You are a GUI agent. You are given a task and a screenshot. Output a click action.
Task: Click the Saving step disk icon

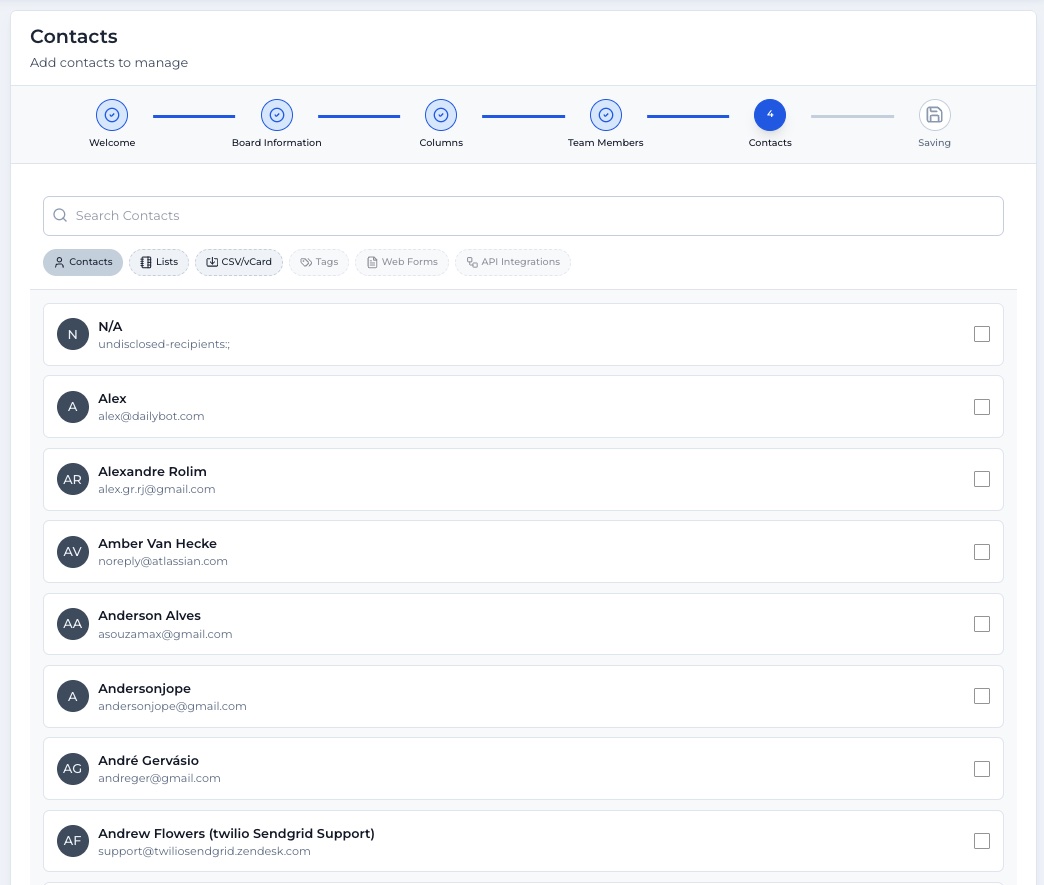pos(934,115)
